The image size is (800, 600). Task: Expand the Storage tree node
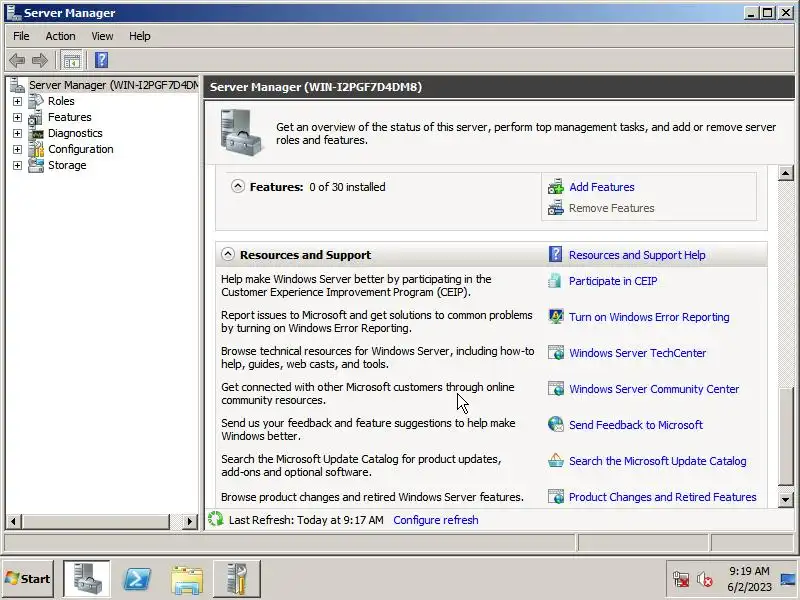[17, 165]
